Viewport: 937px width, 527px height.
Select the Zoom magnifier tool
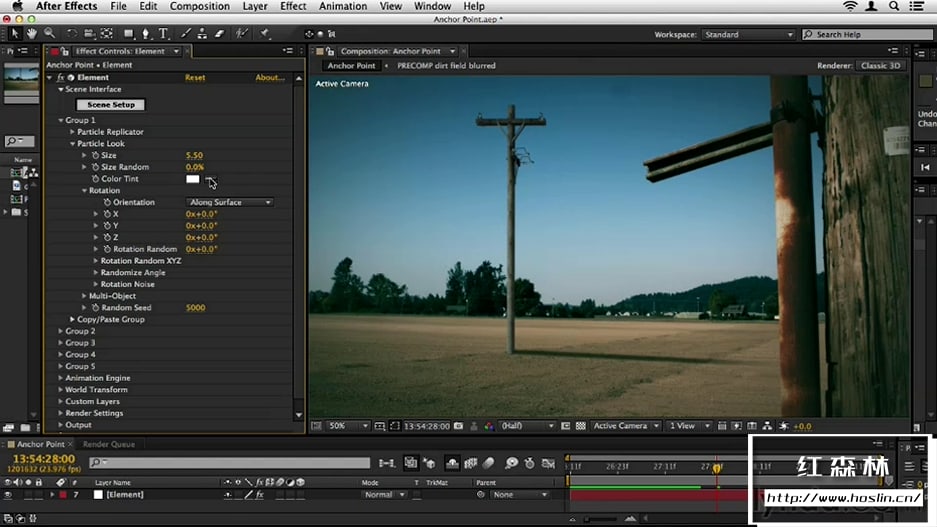click(x=49, y=34)
